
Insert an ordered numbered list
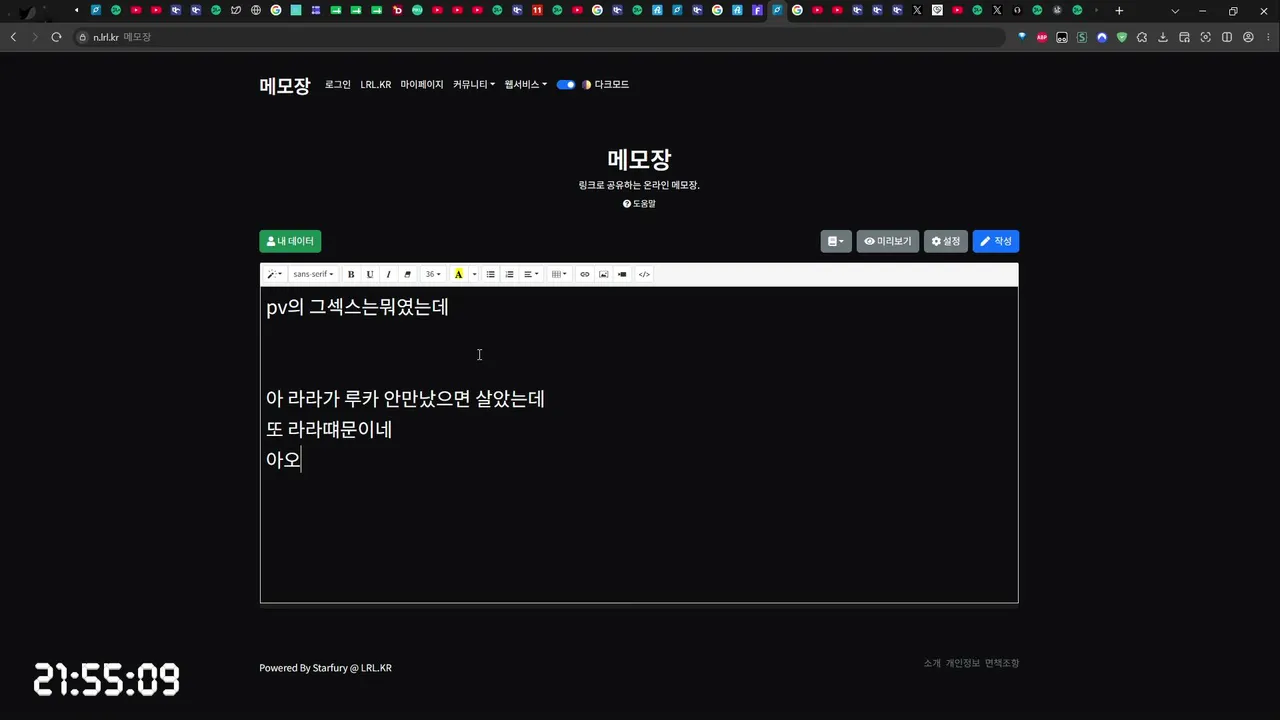point(509,274)
